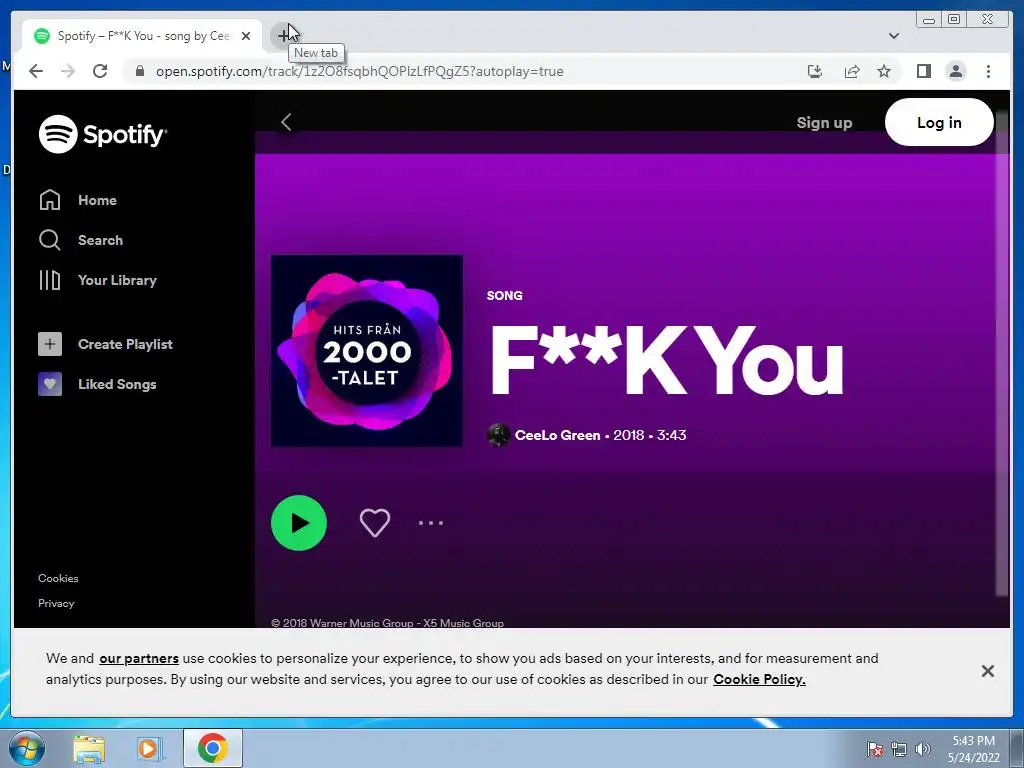The width and height of the screenshot is (1024, 768).
Task: Click the volume speaker tray icon
Action: click(x=923, y=749)
